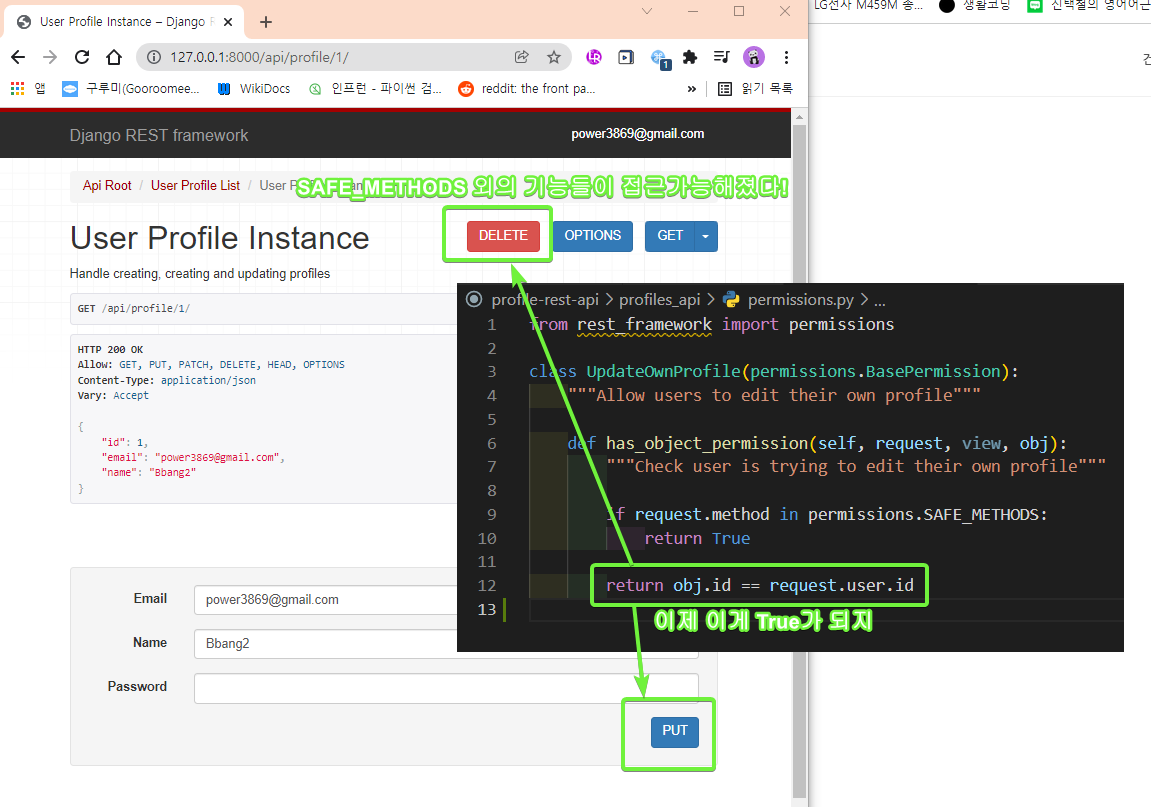Open the purple panda profile avatar

[753, 57]
